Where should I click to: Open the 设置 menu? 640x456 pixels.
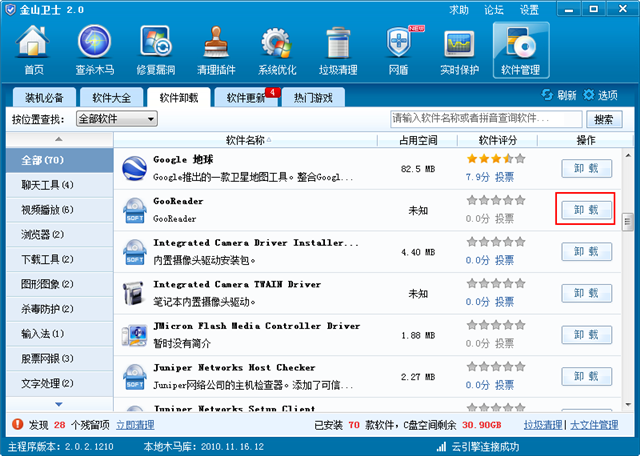click(x=529, y=10)
